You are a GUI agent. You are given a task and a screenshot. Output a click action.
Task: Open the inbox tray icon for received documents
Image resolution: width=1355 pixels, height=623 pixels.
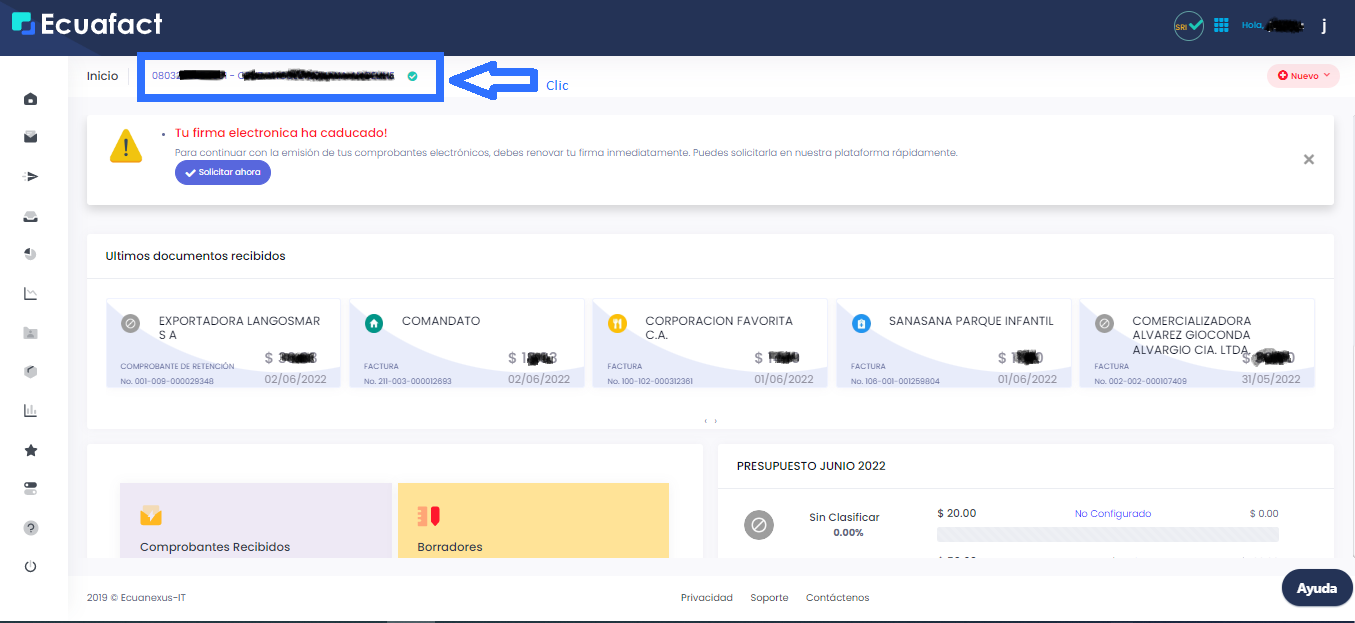(x=30, y=216)
